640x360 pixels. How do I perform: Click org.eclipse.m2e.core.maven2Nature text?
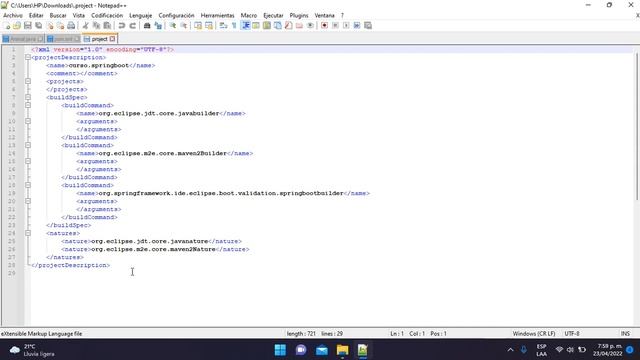[153, 249]
